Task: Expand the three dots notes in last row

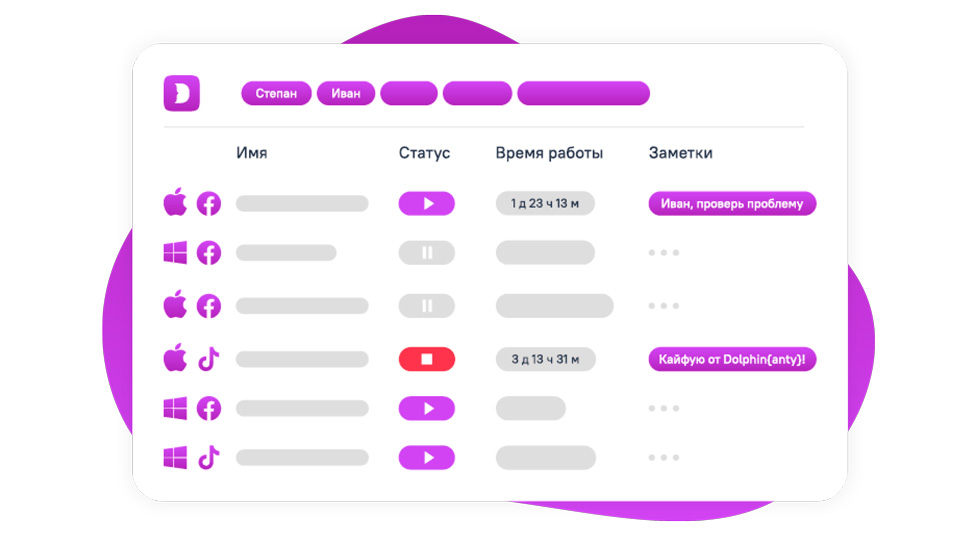Action: (x=664, y=457)
